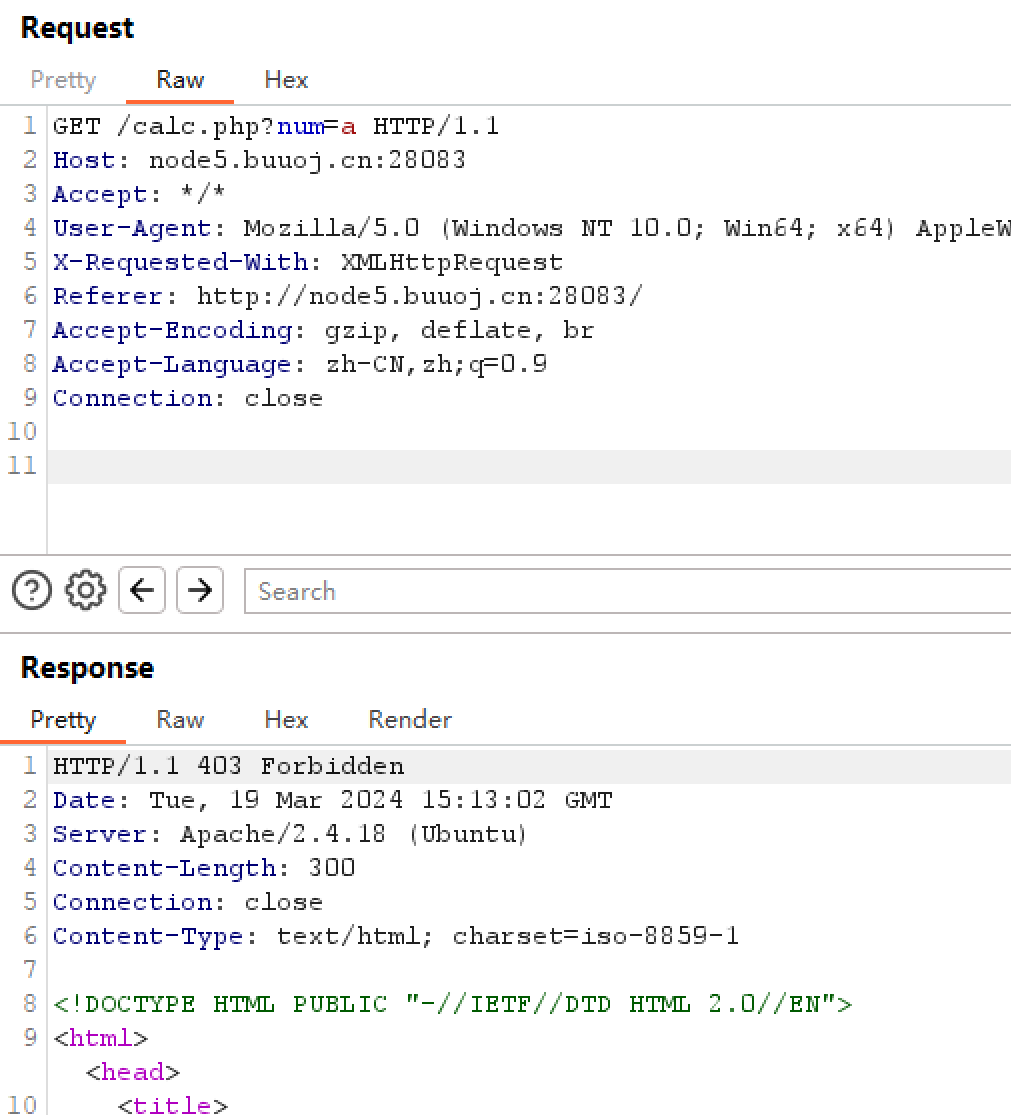Image resolution: width=1011 pixels, height=1115 pixels.
Task: Click the Date response header line
Action: (333, 800)
